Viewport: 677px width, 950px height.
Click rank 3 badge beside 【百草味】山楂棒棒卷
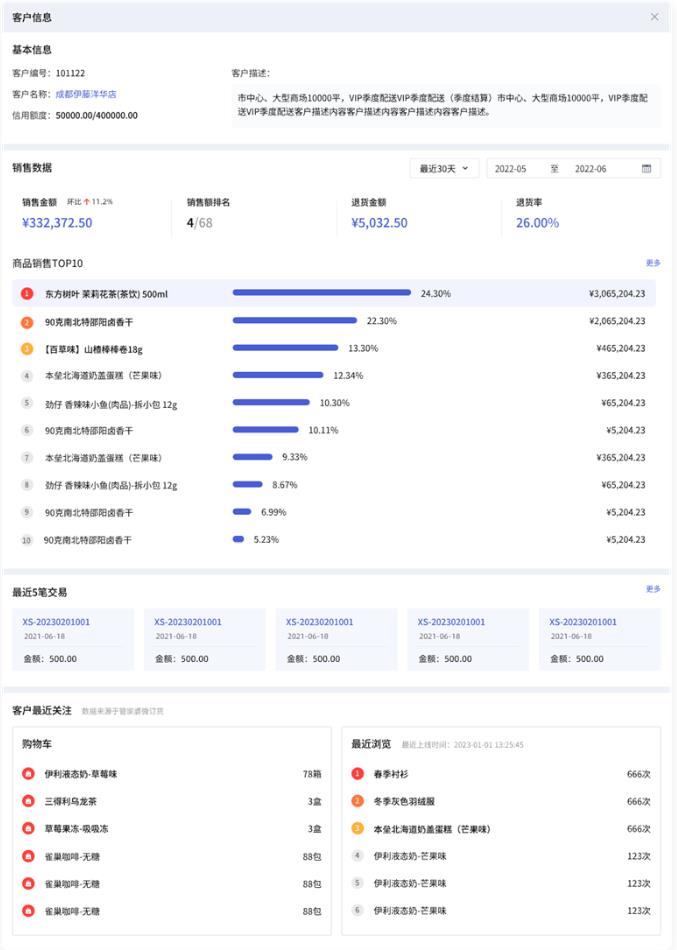(27, 349)
